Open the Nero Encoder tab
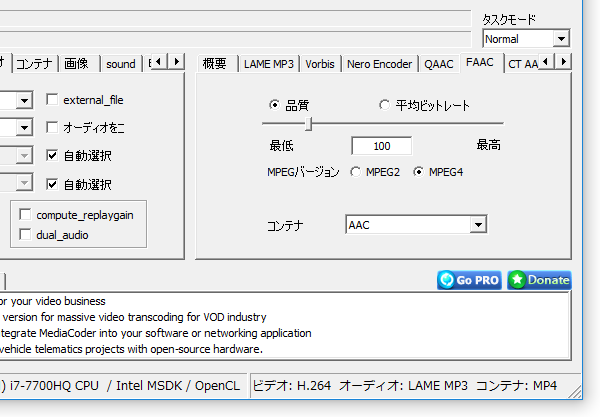 (x=380, y=64)
